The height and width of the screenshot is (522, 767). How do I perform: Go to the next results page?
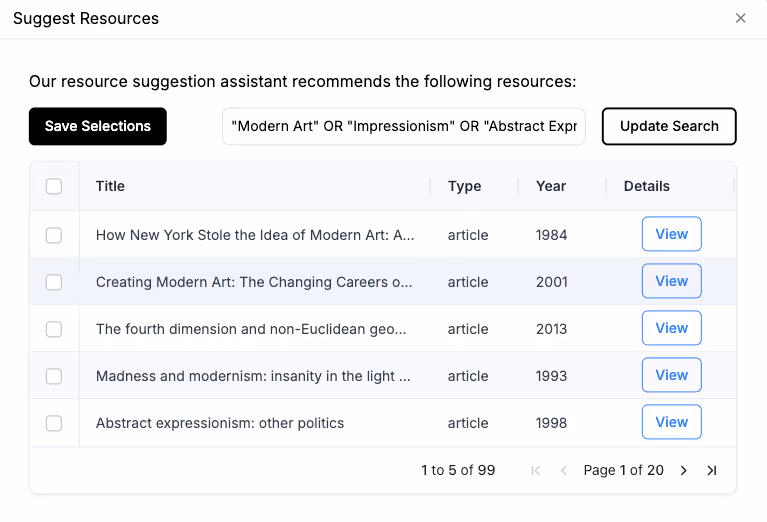pos(683,471)
